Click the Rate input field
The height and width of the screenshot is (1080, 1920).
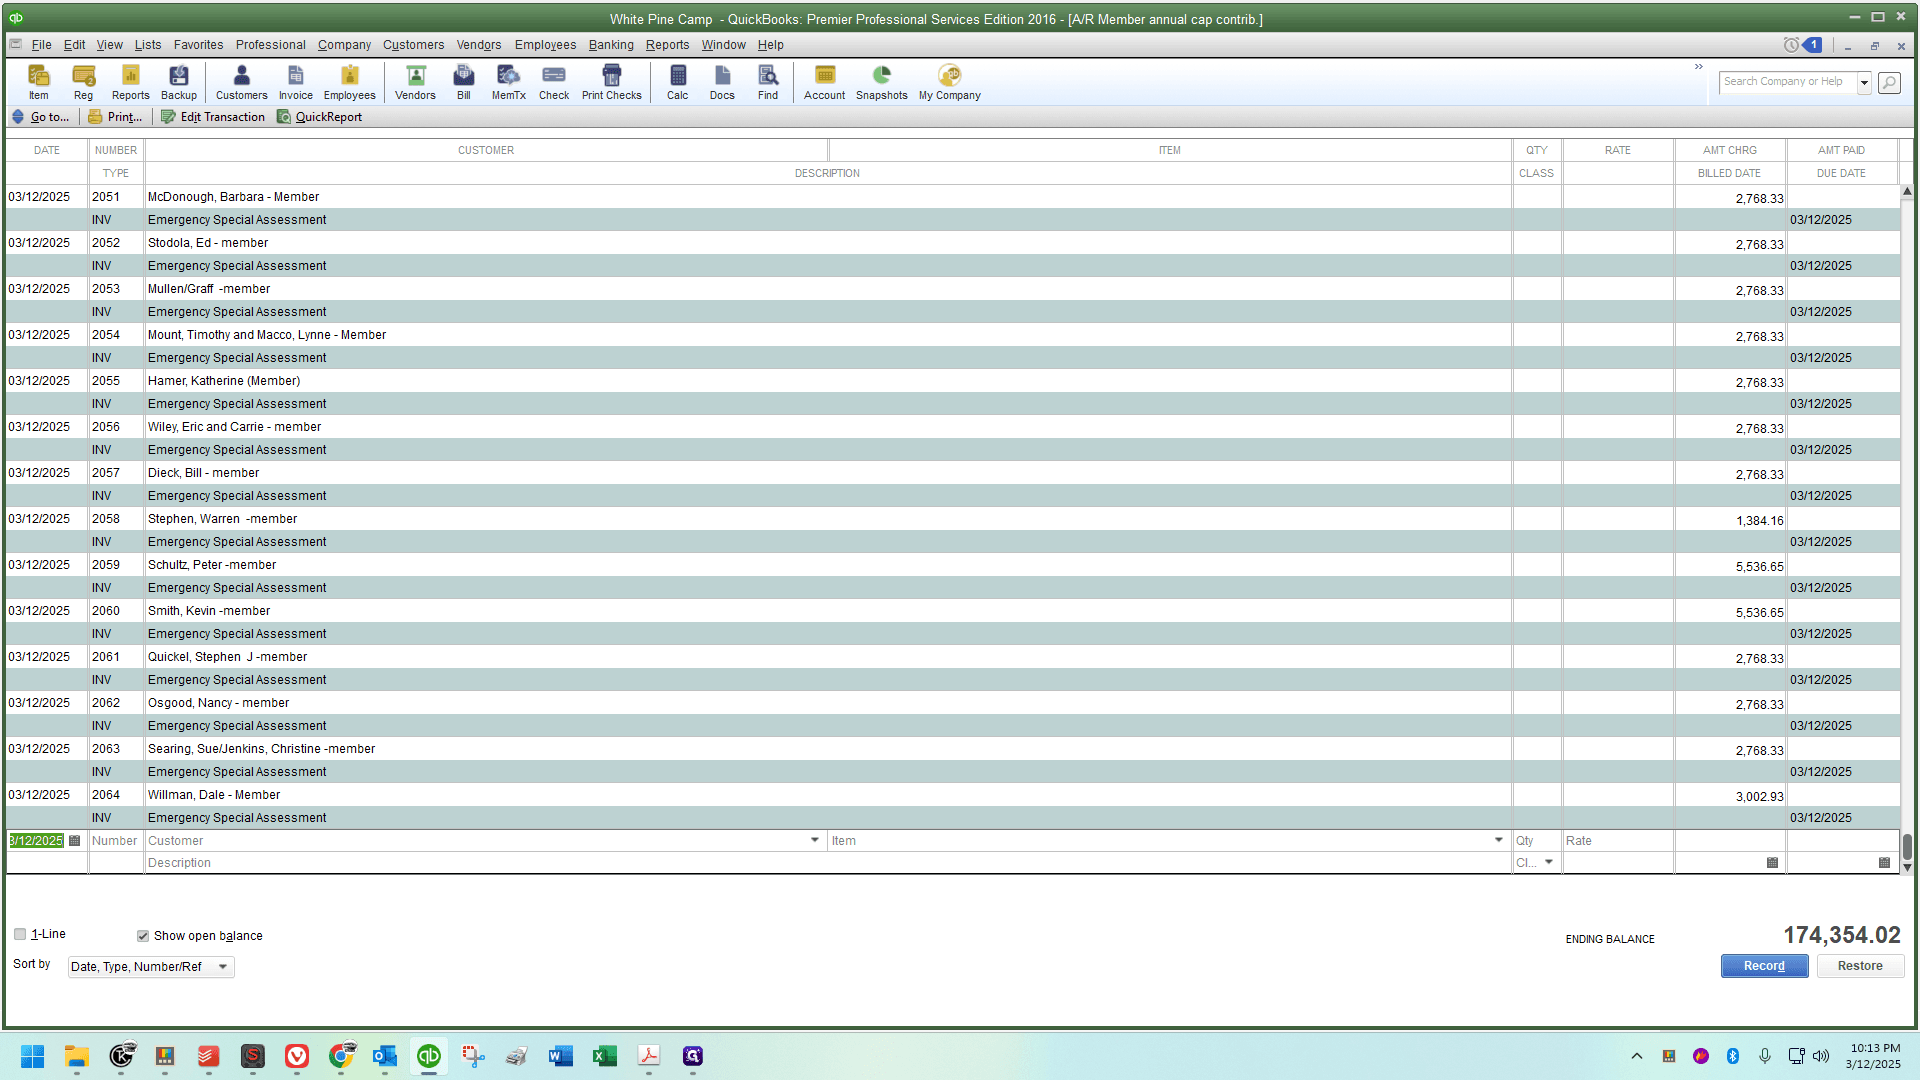1618,841
